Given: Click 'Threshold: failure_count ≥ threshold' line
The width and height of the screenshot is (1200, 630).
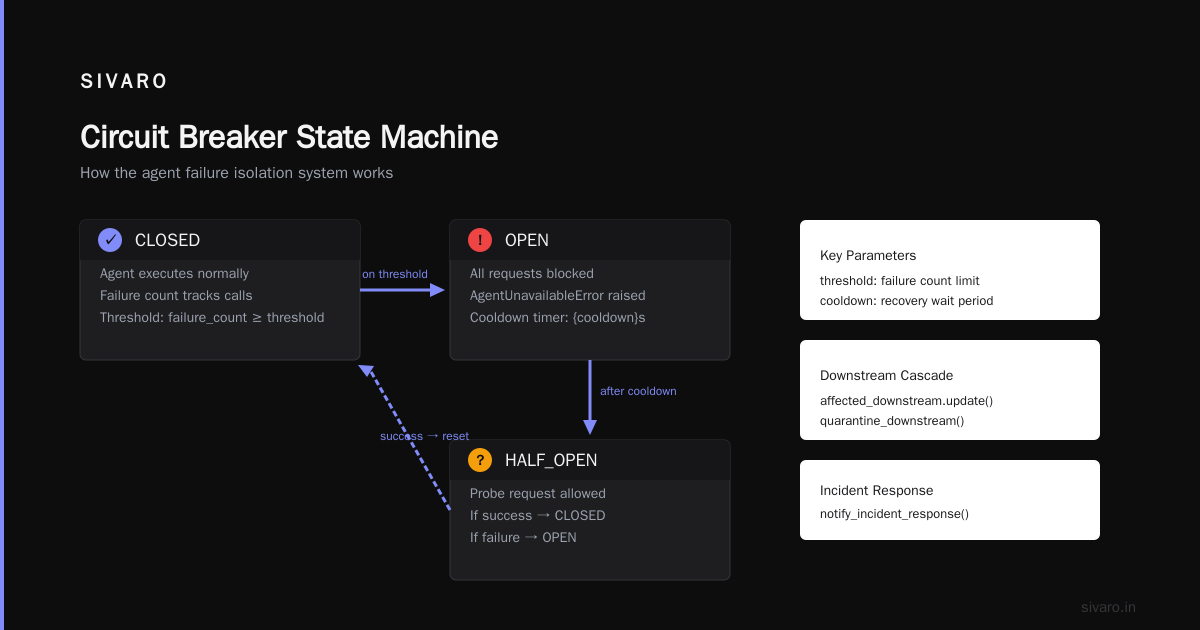Looking at the screenshot, I should (212, 317).
